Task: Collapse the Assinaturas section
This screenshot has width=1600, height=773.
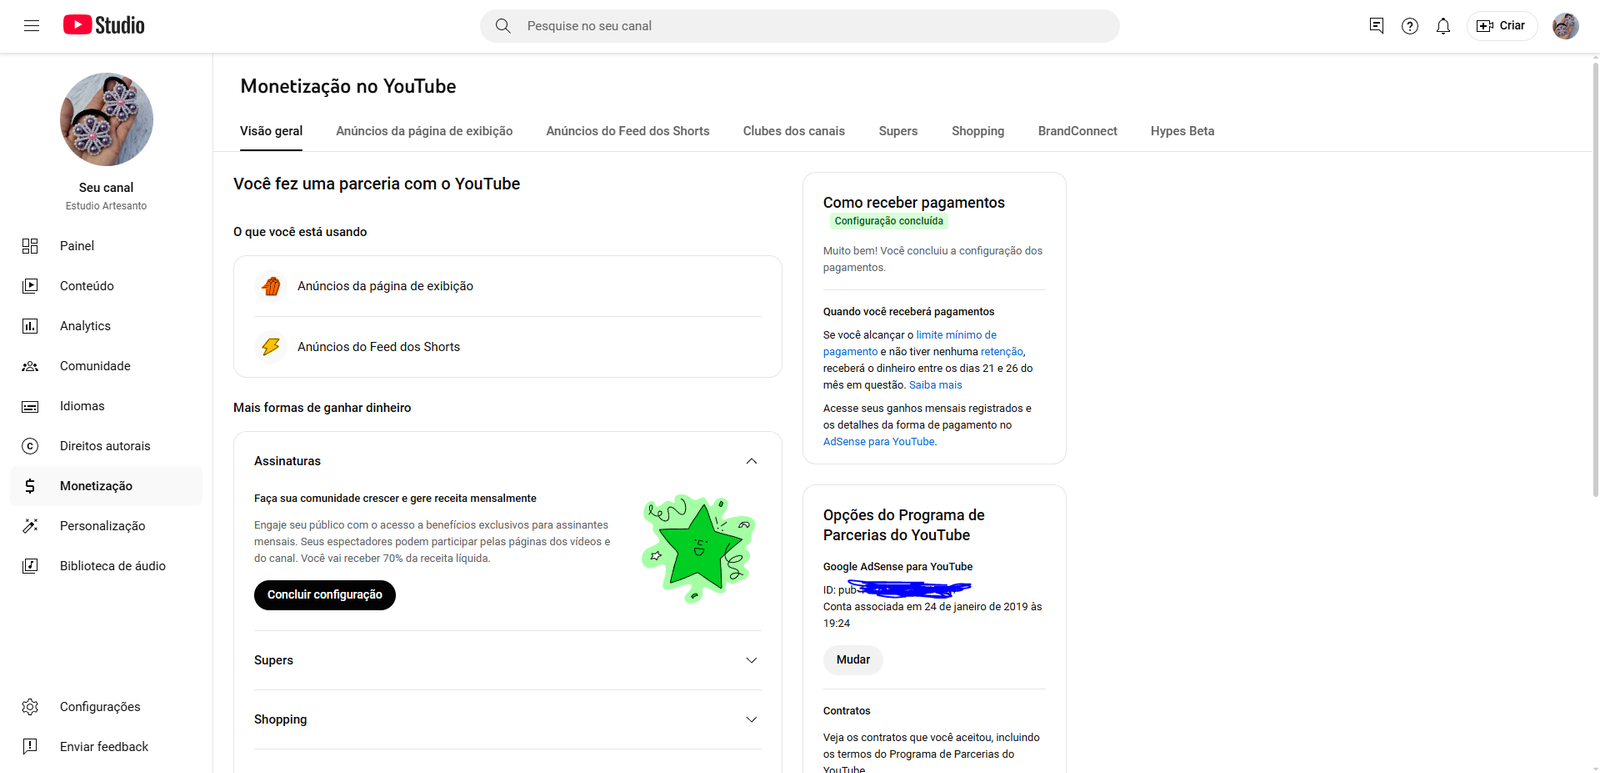Action: pyautogui.click(x=751, y=461)
